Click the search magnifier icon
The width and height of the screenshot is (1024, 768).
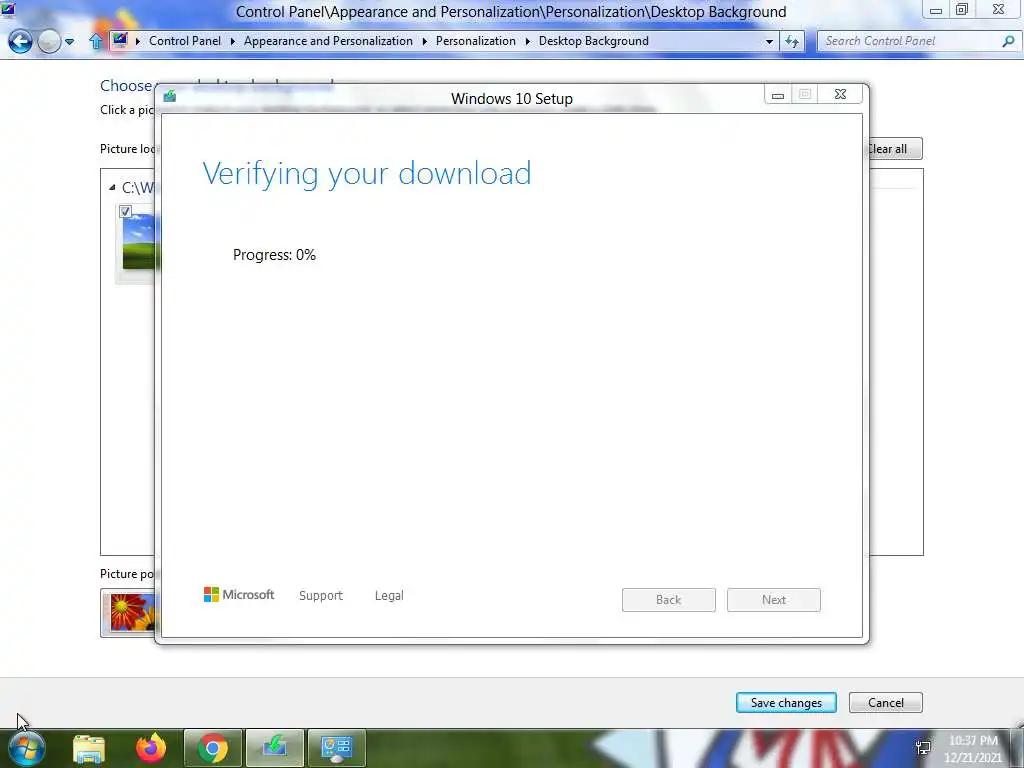point(1008,41)
